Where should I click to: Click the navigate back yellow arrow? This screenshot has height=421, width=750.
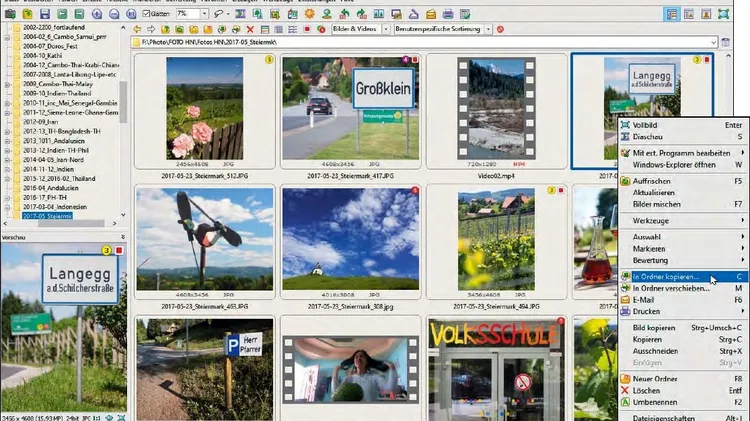point(137,29)
